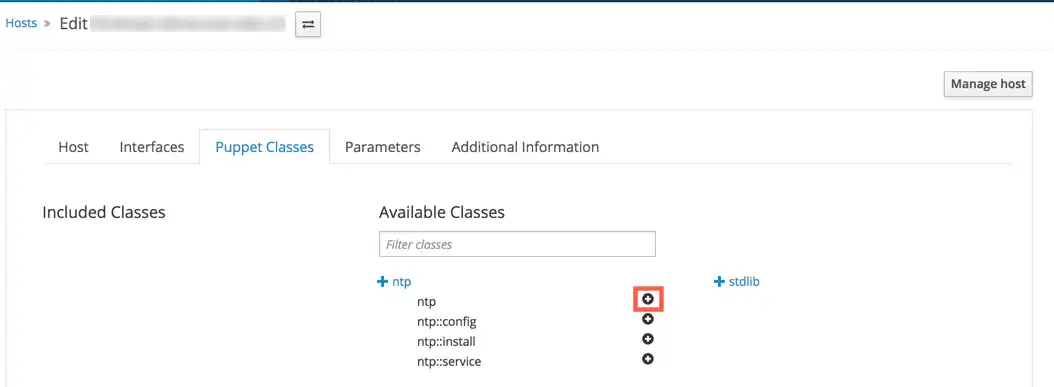
Task: Open the Additional Information tab
Action: (525, 146)
